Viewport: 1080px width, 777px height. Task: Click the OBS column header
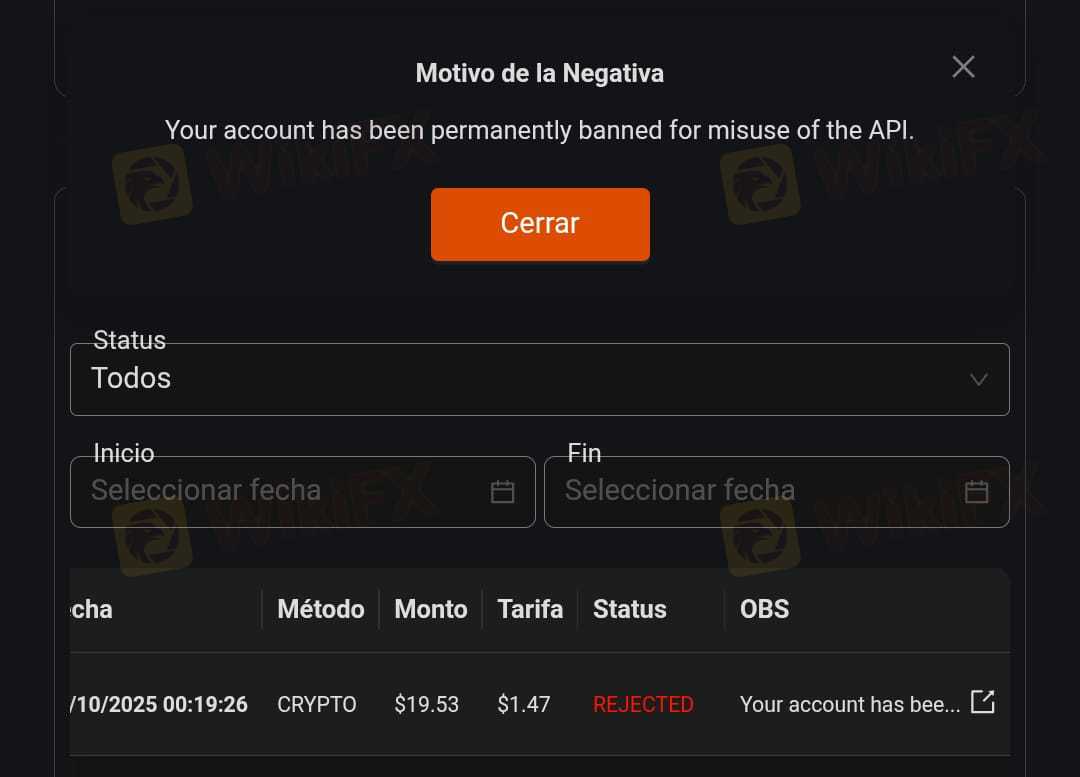(764, 609)
